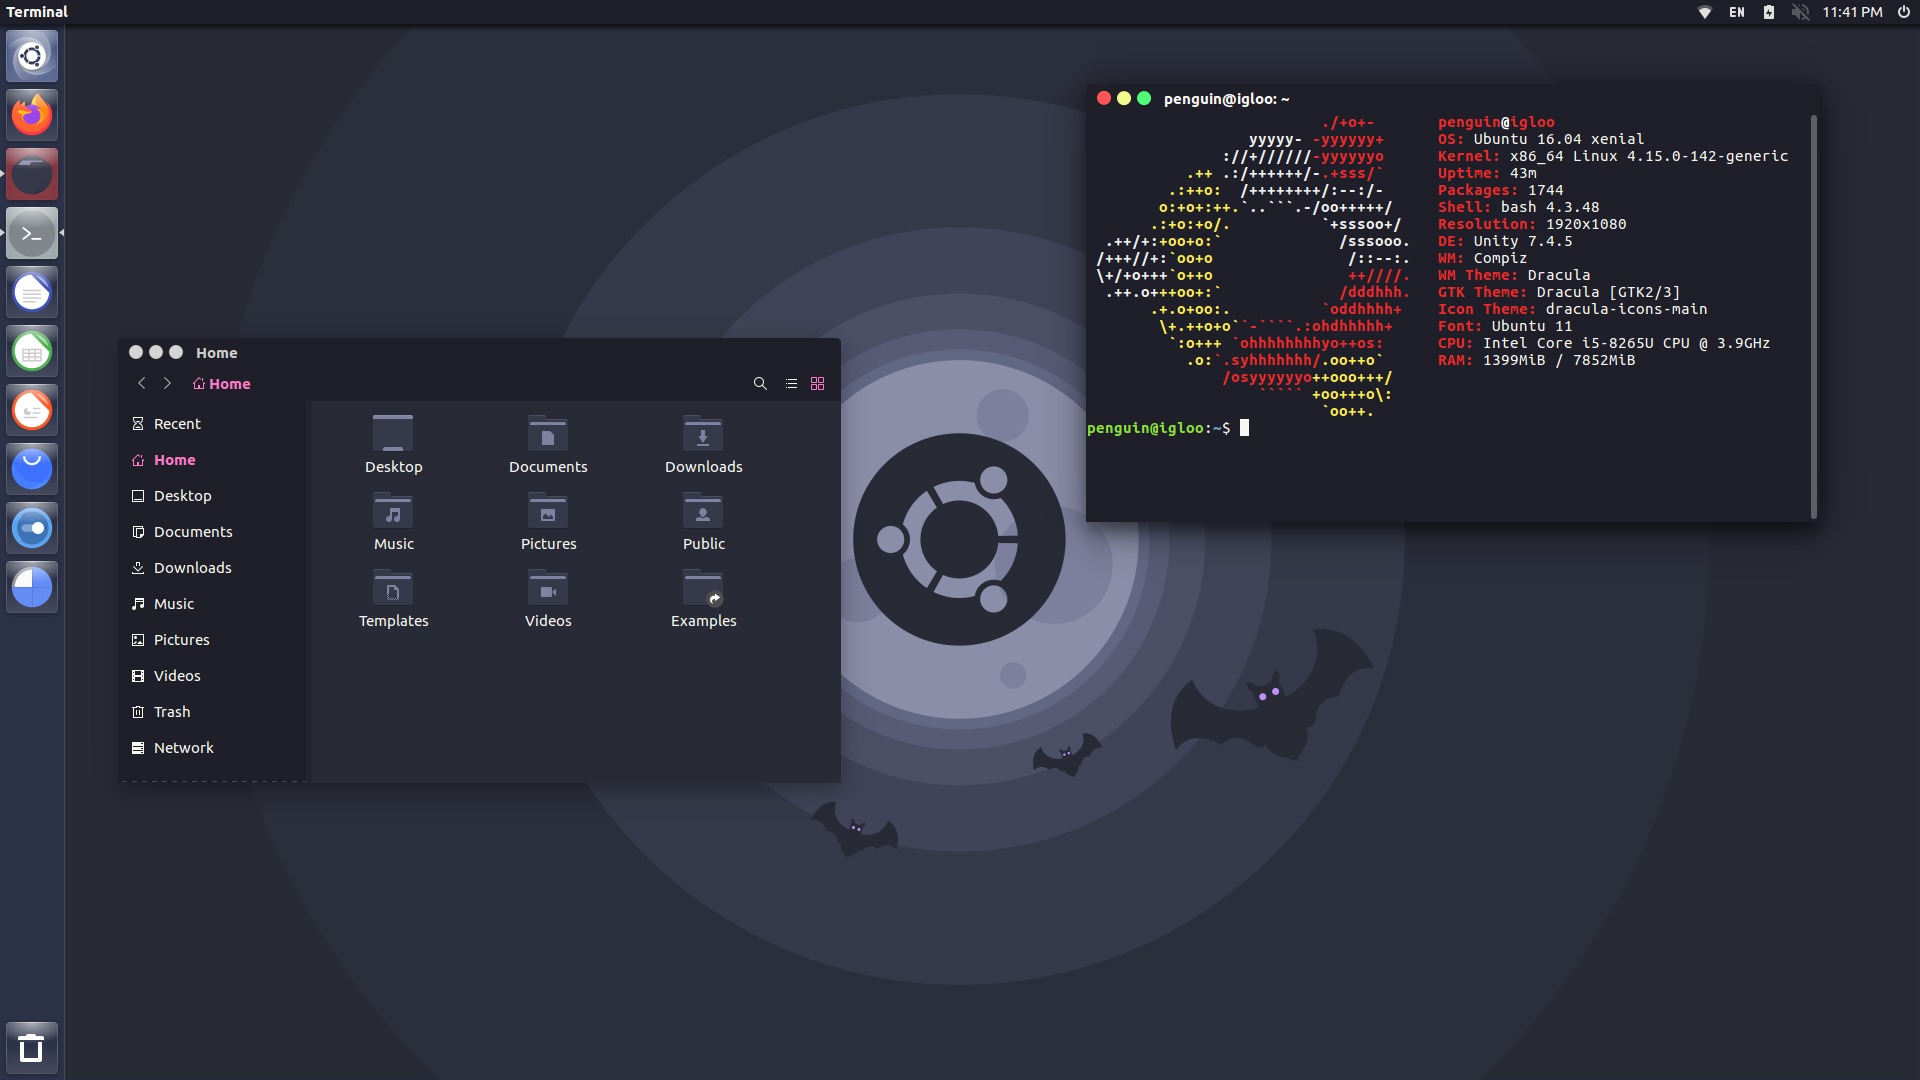The height and width of the screenshot is (1080, 1920).
Task: Open Documents from the Files sidebar
Action: pyautogui.click(x=214, y=532)
